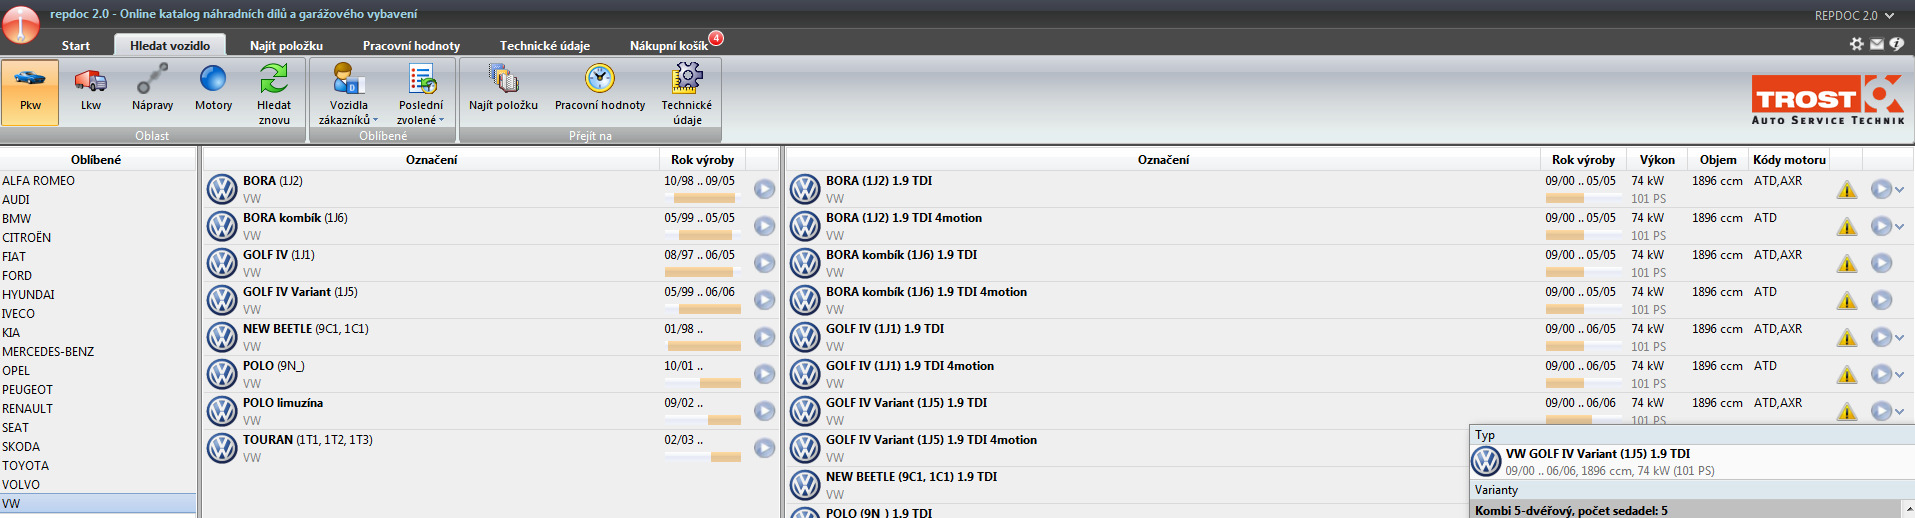Click the Technické údaje gear ribbon icon

pyautogui.click(x=687, y=78)
